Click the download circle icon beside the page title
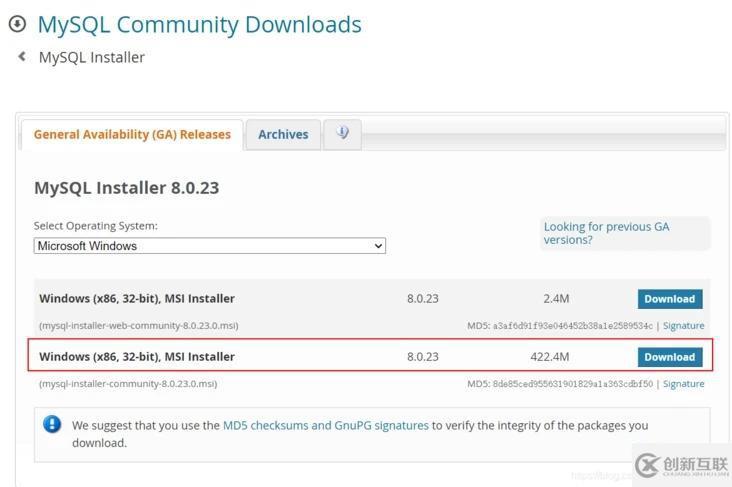Image resolution: width=732 pixels, height=487 pixels. pos(17,23)
